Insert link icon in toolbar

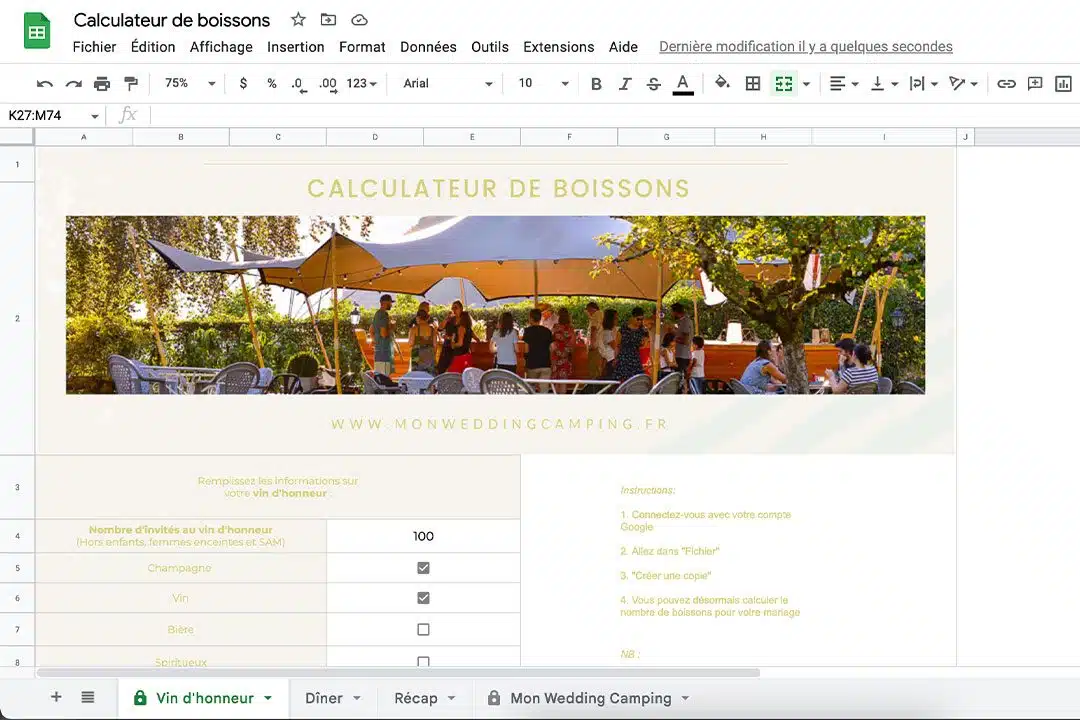point(1006,83)
